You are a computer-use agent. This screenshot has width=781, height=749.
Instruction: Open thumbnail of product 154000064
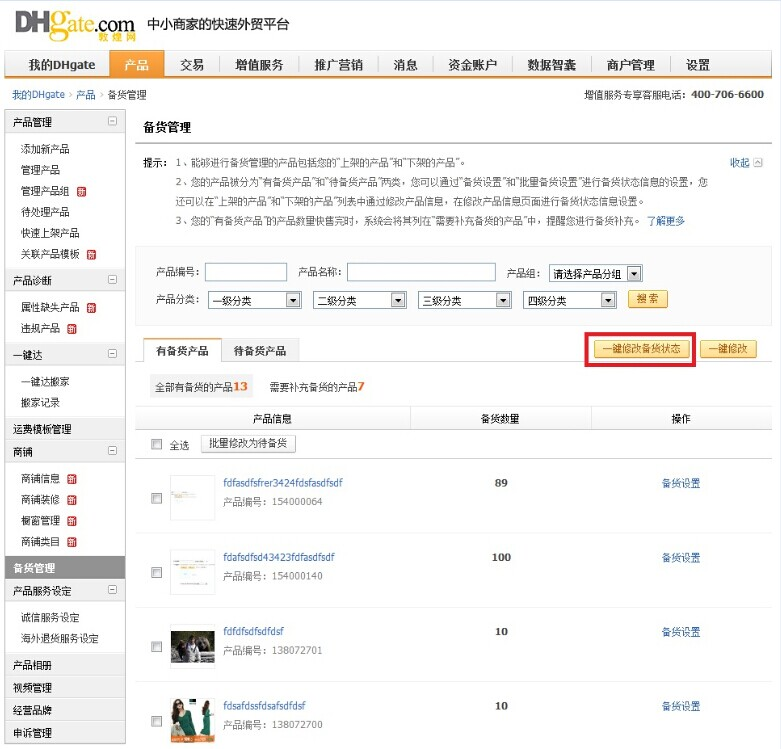pyautogui.click(x=193, y=498)
